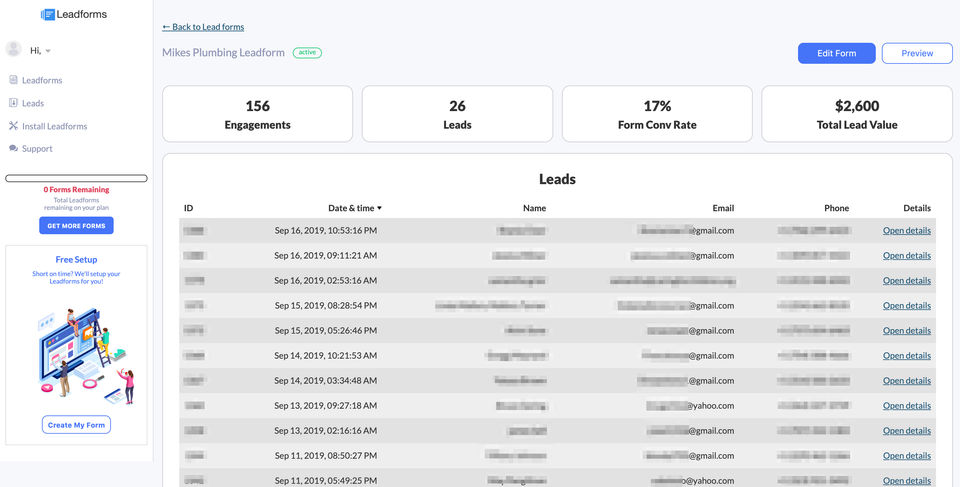Expand the Hi user account dropdown
960x487 pixels.
pyautogui.click(x=48, y=50)
